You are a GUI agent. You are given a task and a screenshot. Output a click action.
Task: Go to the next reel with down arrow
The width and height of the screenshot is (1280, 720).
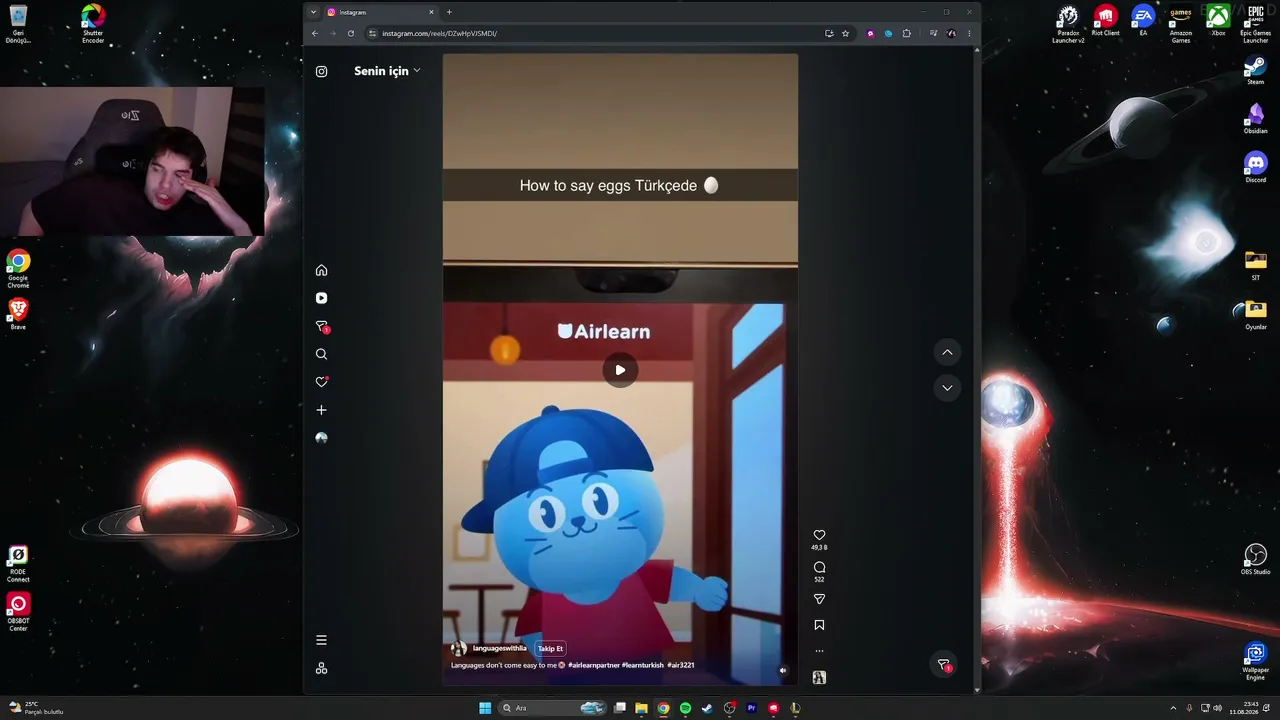pos(947,388)
